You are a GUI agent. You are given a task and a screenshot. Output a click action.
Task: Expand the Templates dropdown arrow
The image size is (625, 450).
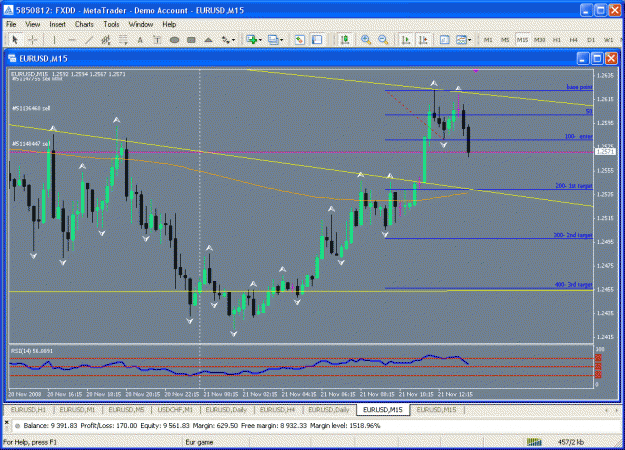click(x=470, y=40)
